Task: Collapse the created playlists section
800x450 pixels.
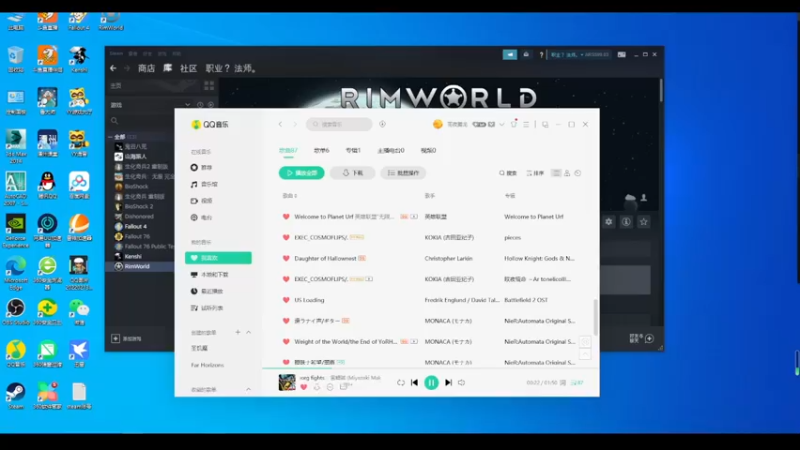Action: coord(248,332)
